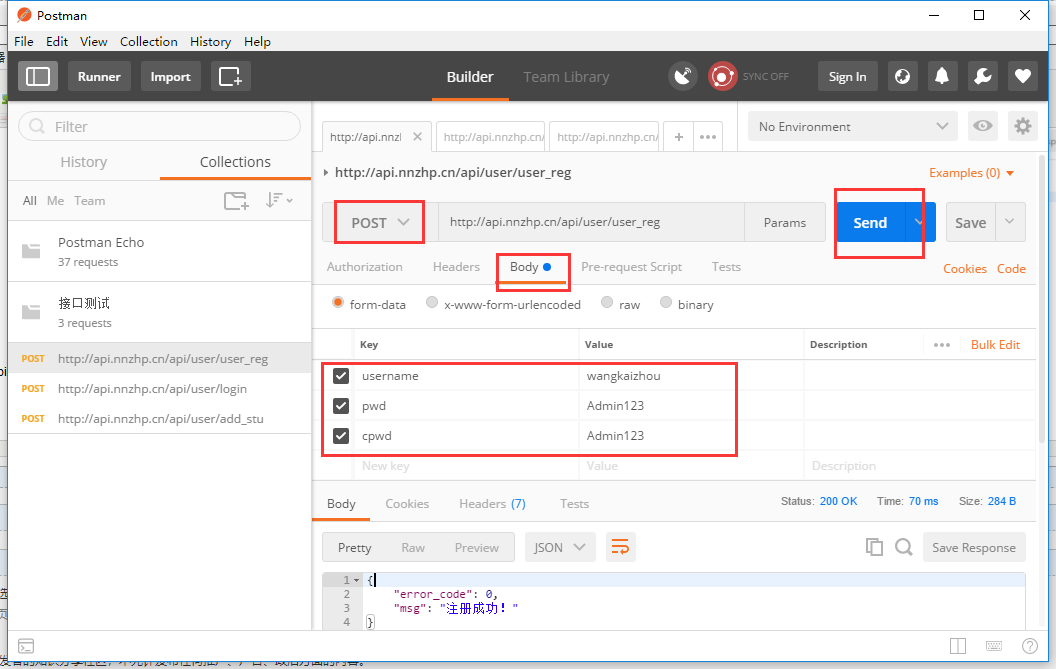Open the Send button dropdown arrow
Screen dimensions: 1056x669
[x=920, y=222]
